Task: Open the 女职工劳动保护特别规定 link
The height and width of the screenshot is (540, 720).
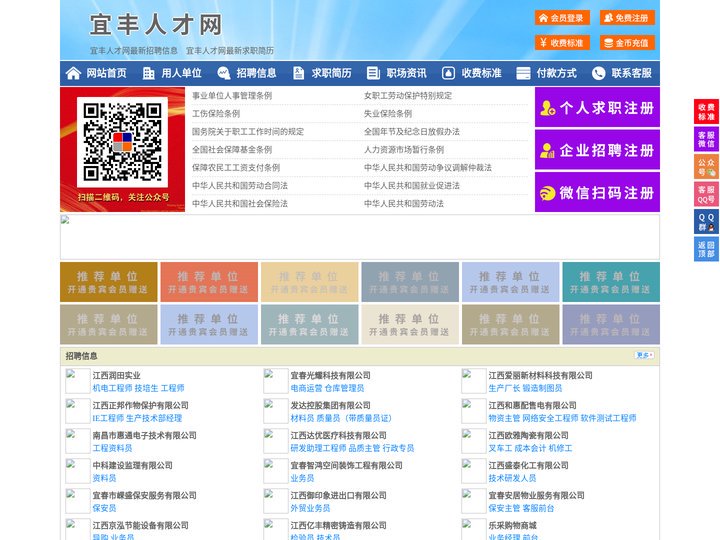Action: pyautogui.click(x=408, y=96)
